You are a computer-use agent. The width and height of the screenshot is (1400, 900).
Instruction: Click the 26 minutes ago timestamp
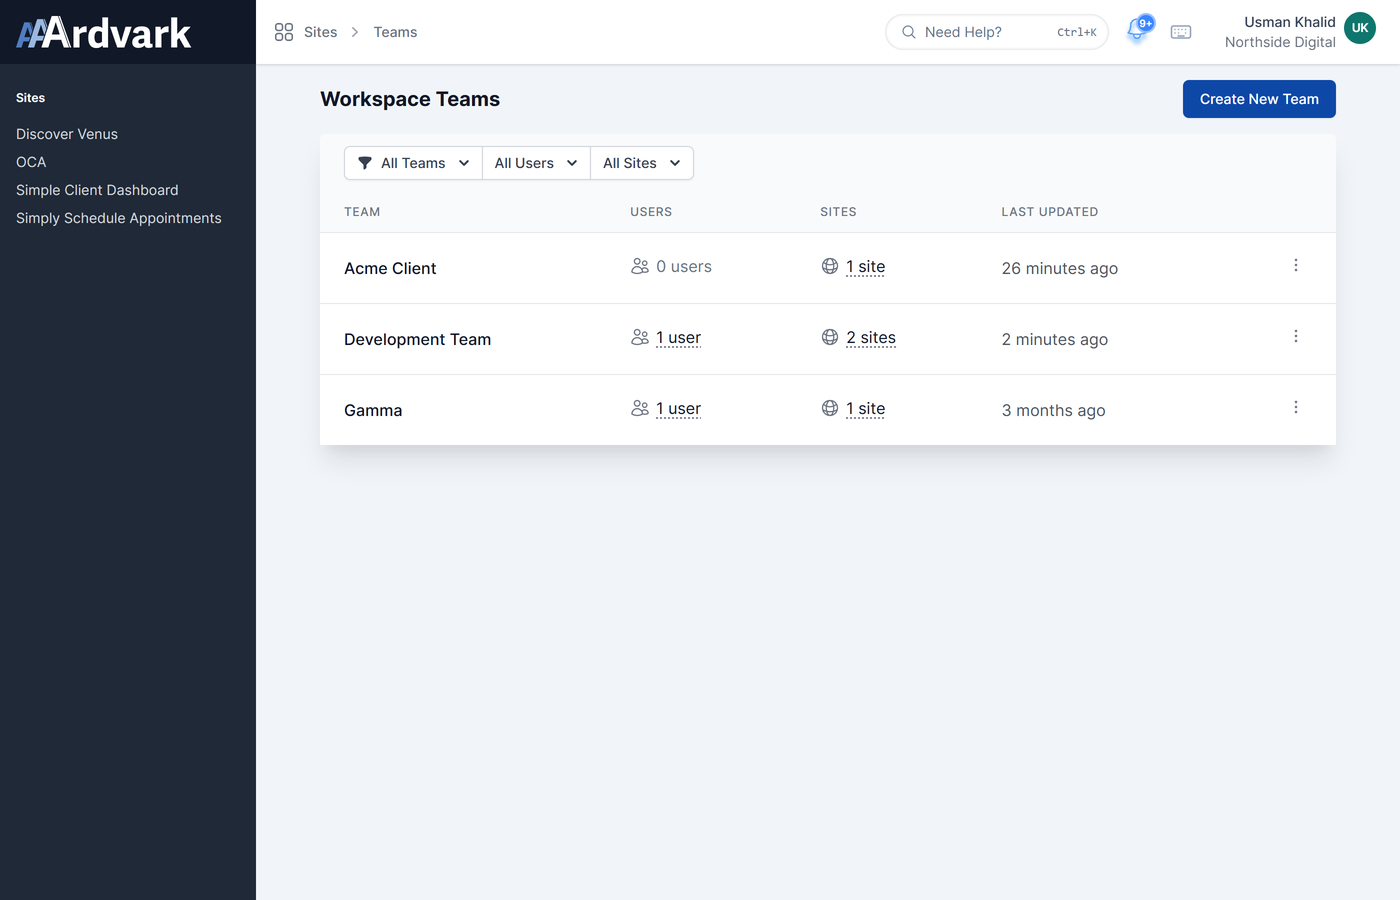(x=1060, y=268)
